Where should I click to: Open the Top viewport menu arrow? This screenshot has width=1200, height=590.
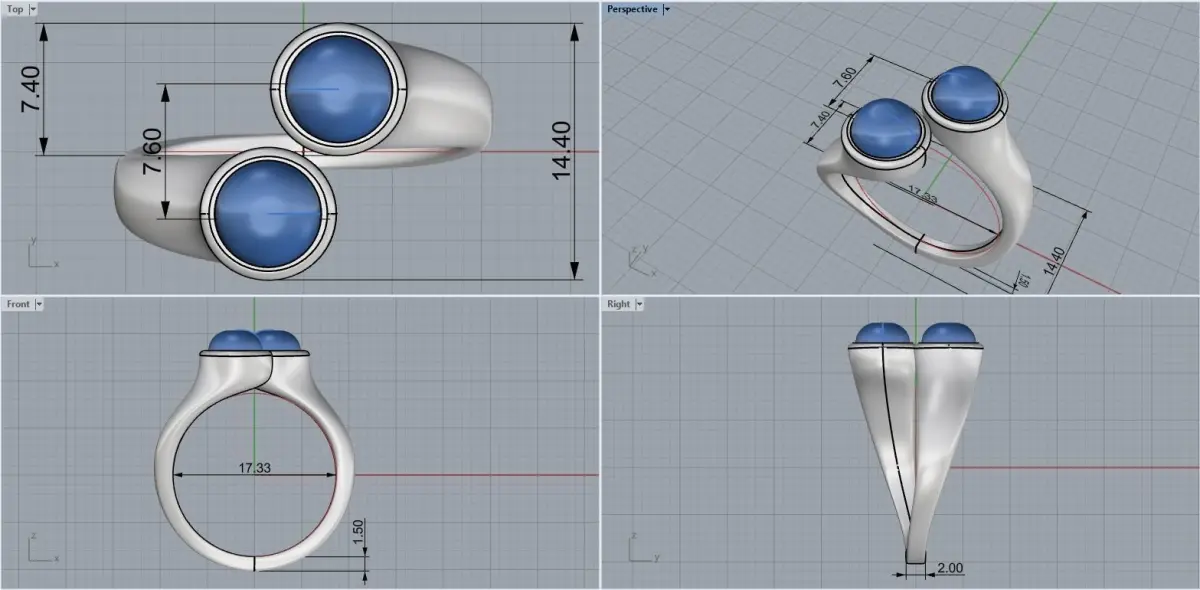(x=33, y=8)
